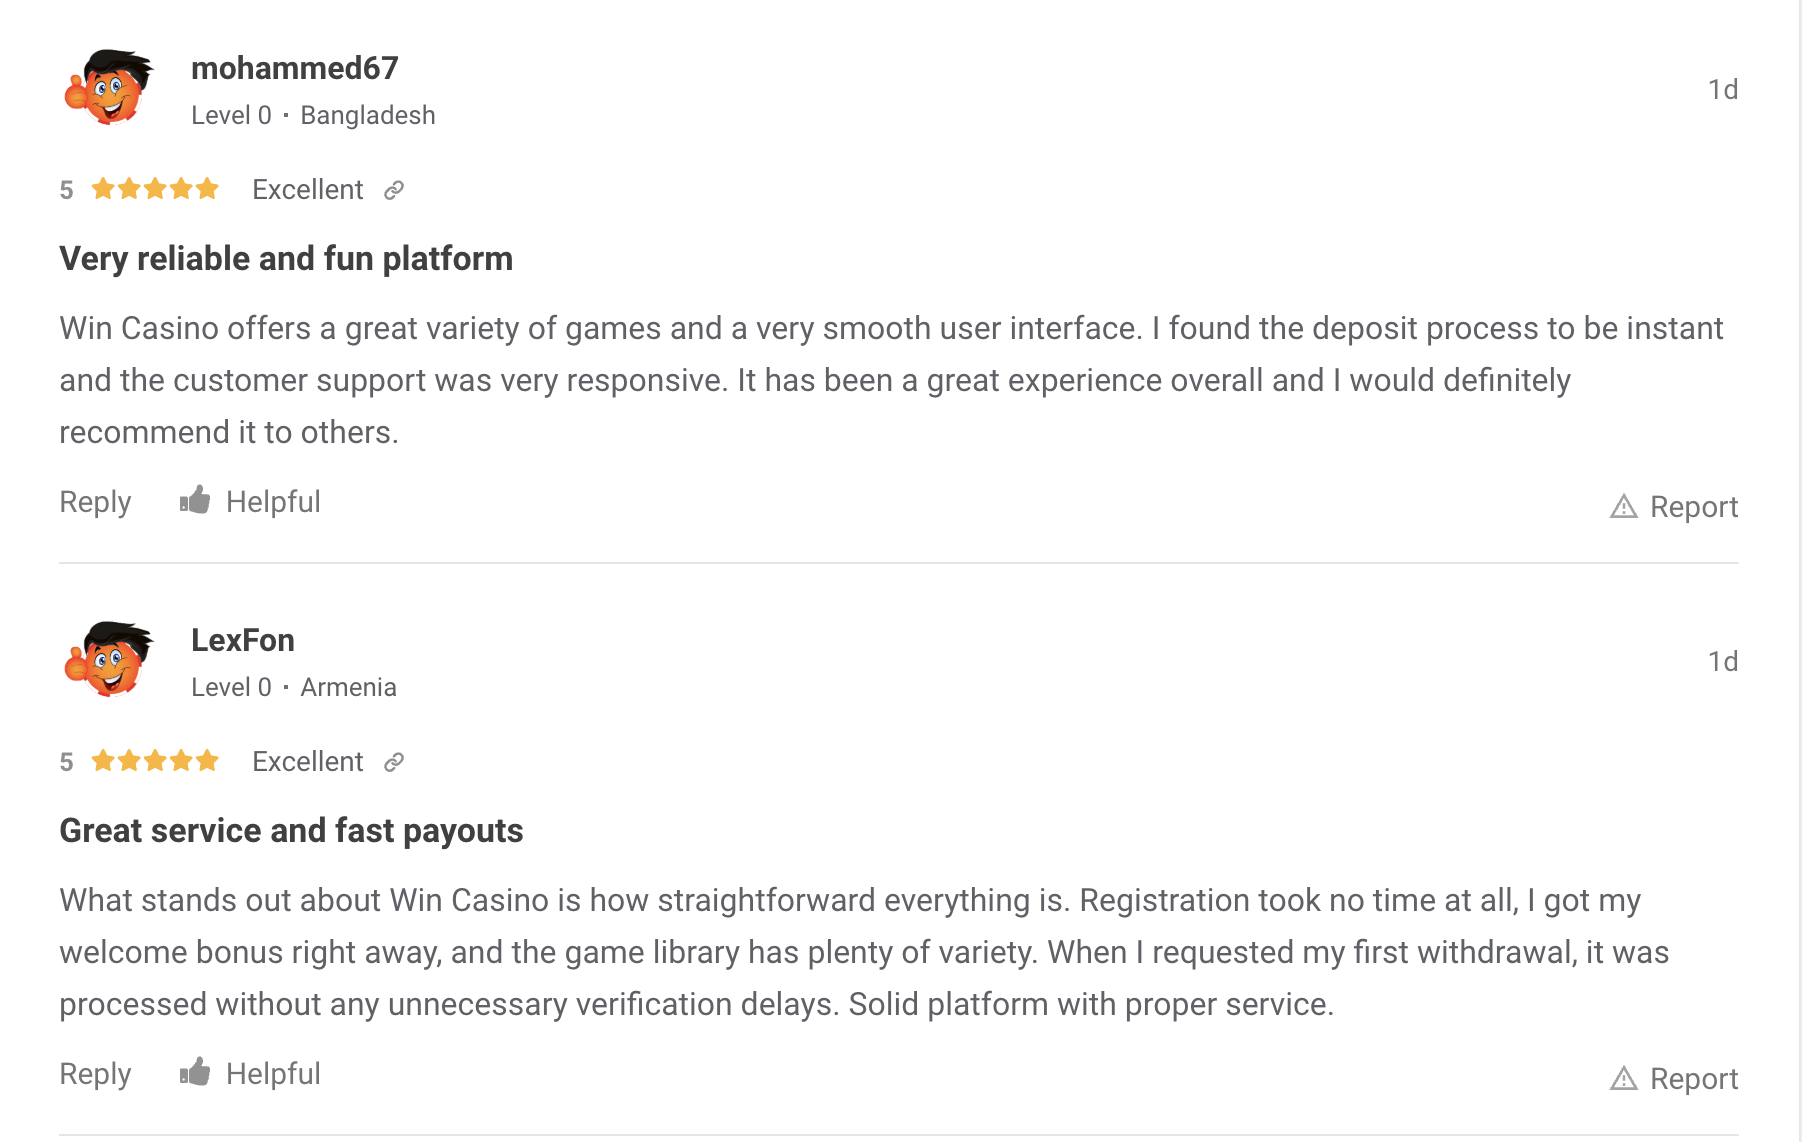
Task: Click the star rating on mohammed67's review
Action: tap(155, 189)
